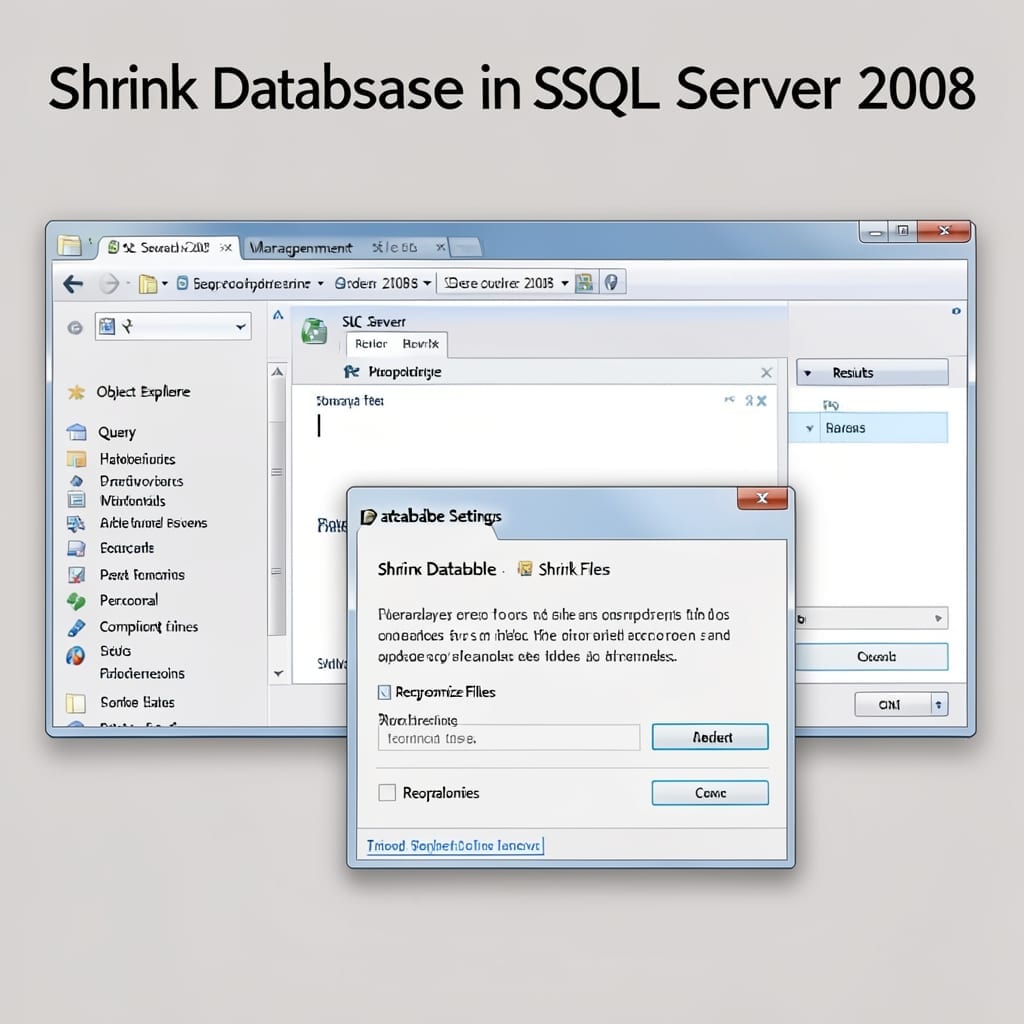Click the green toolbar icon beside 'Sere cuclrer 2008'

tap(584, 282)
